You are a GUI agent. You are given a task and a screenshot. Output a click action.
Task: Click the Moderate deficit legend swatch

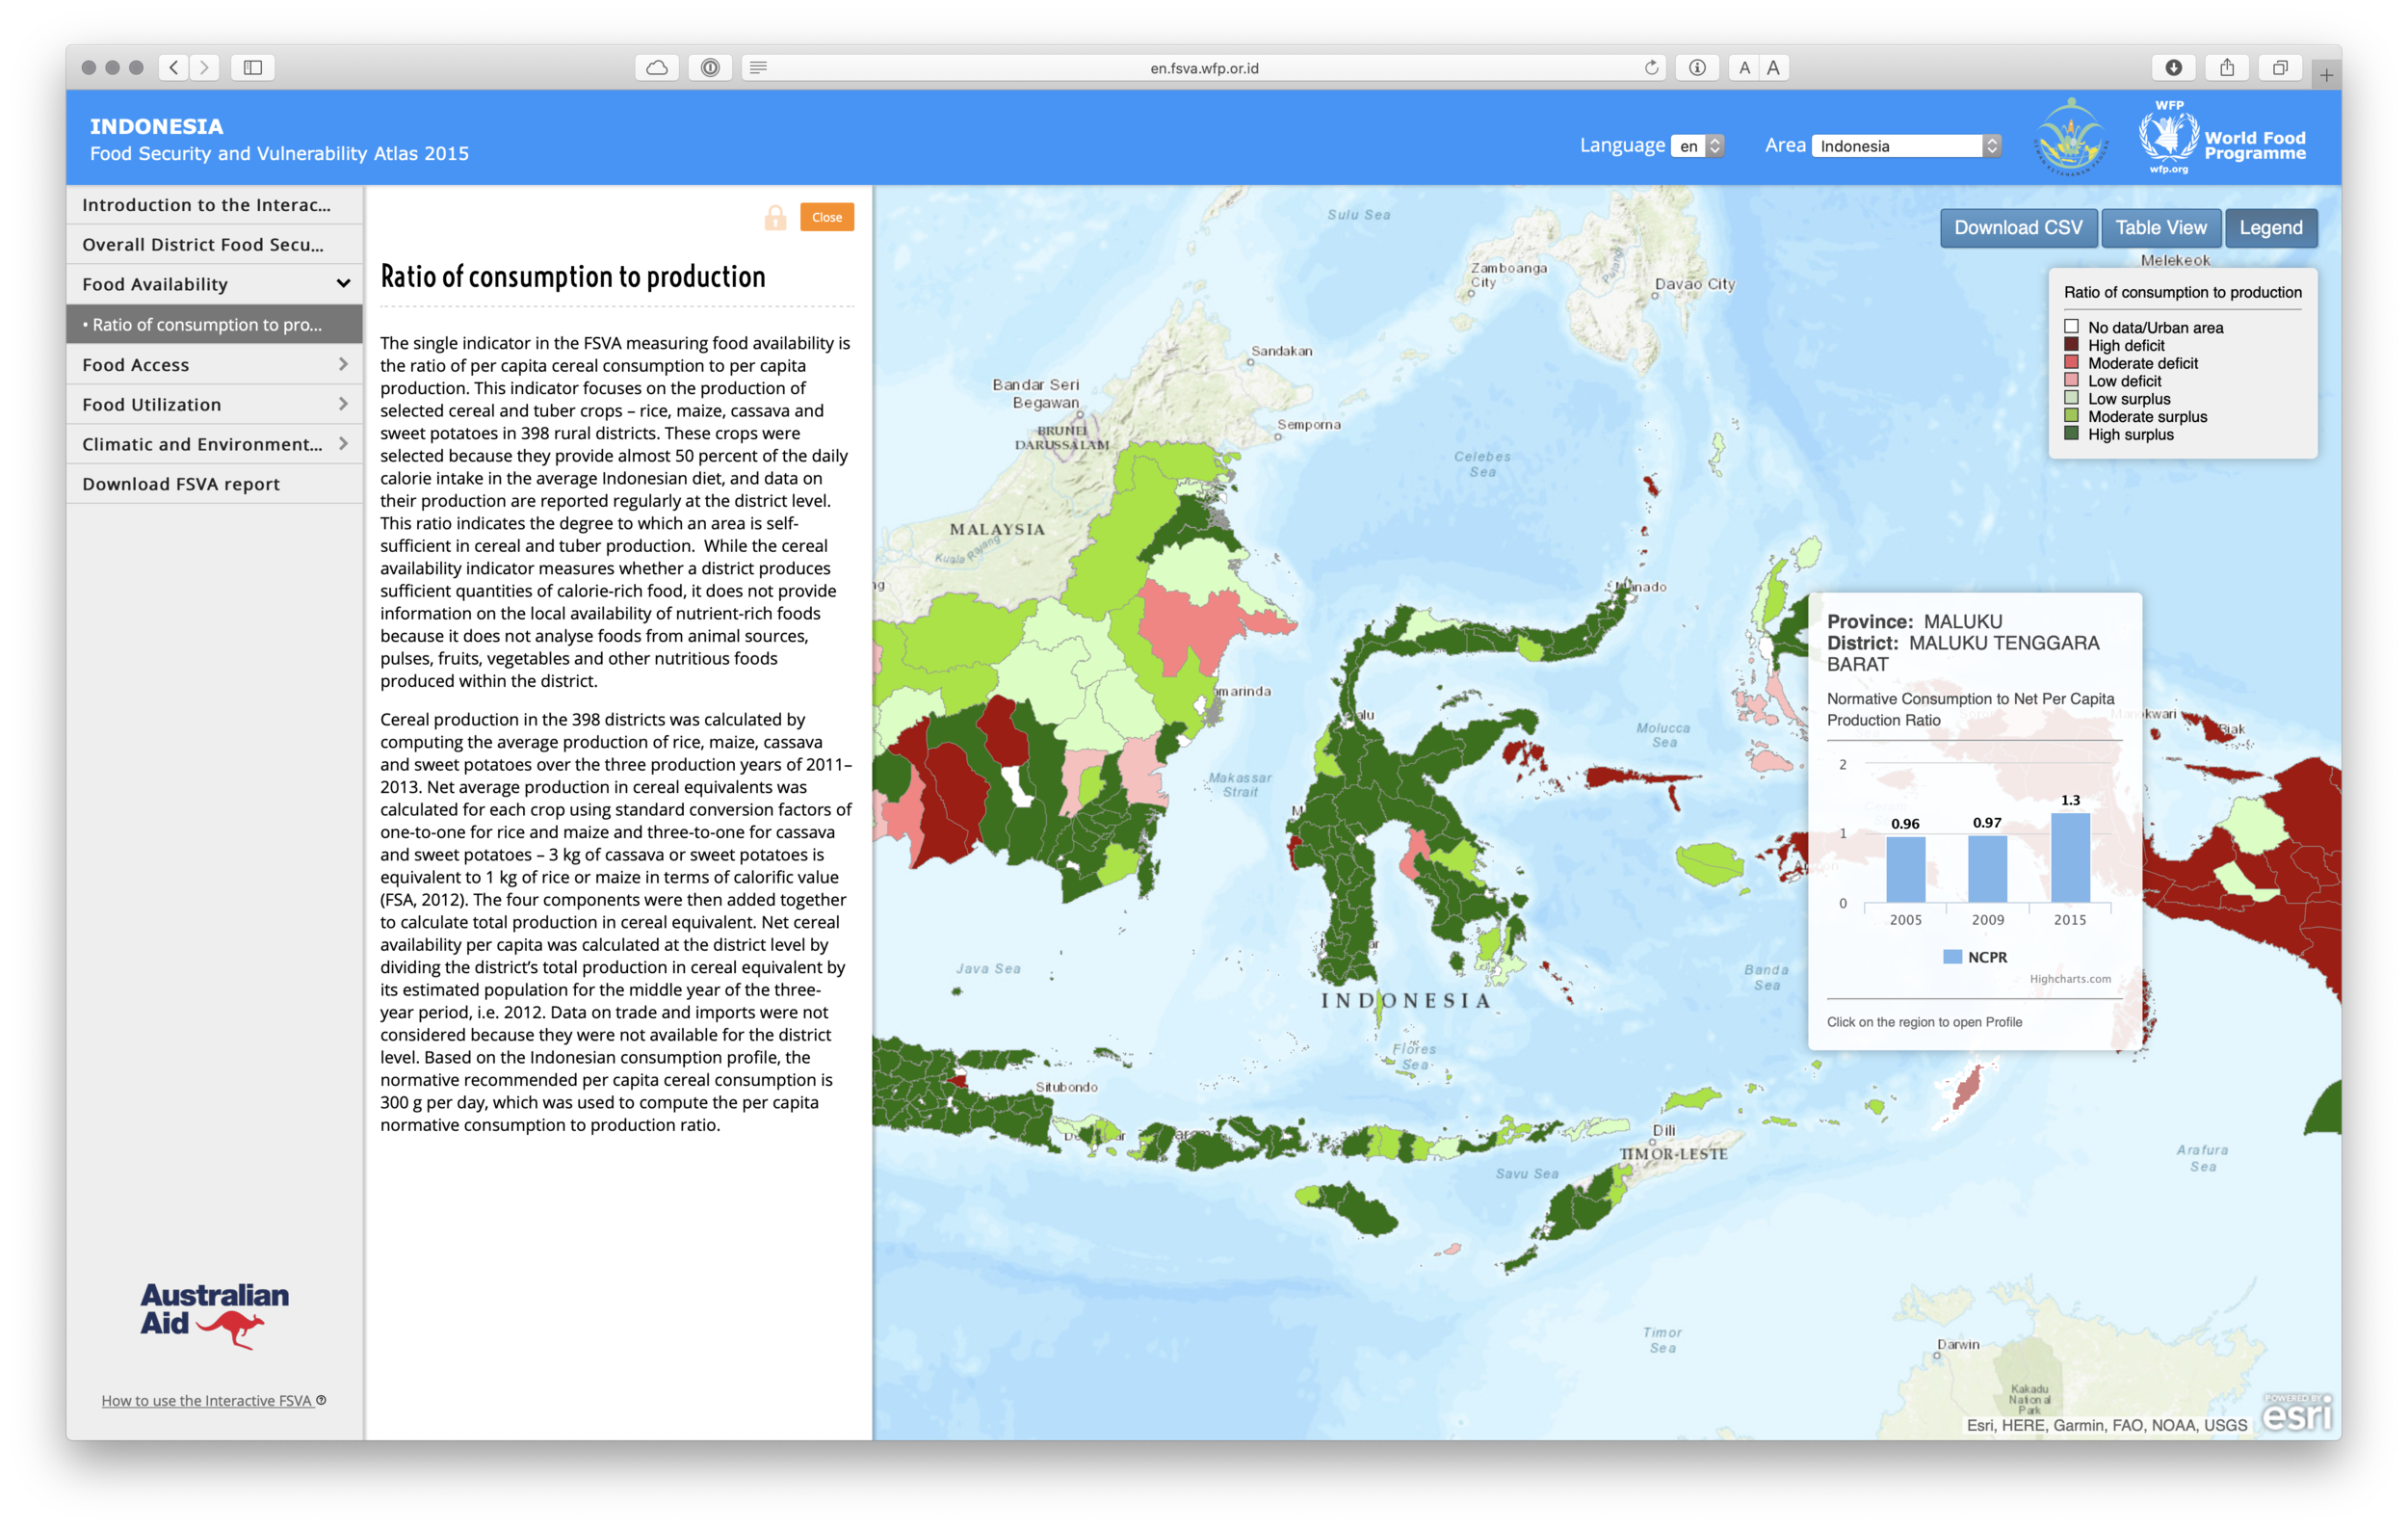[x=2071, y=363]
